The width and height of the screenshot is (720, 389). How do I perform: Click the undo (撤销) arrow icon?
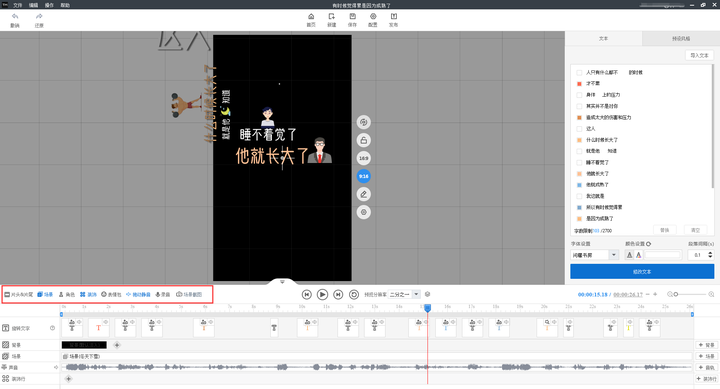click(15, 17)
